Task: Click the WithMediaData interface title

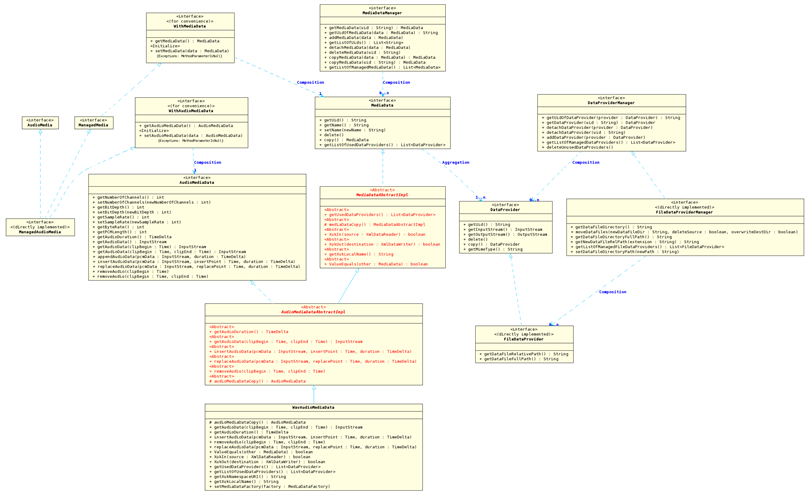Action: tap(190, 26)
